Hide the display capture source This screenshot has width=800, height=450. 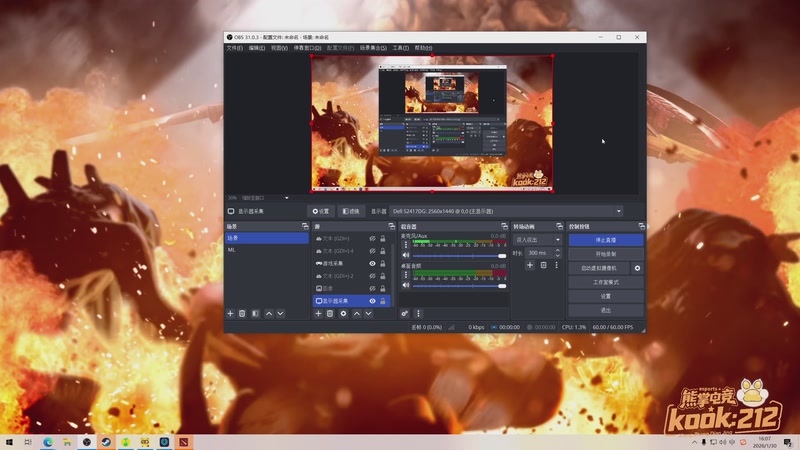click(x=372, y=301)
